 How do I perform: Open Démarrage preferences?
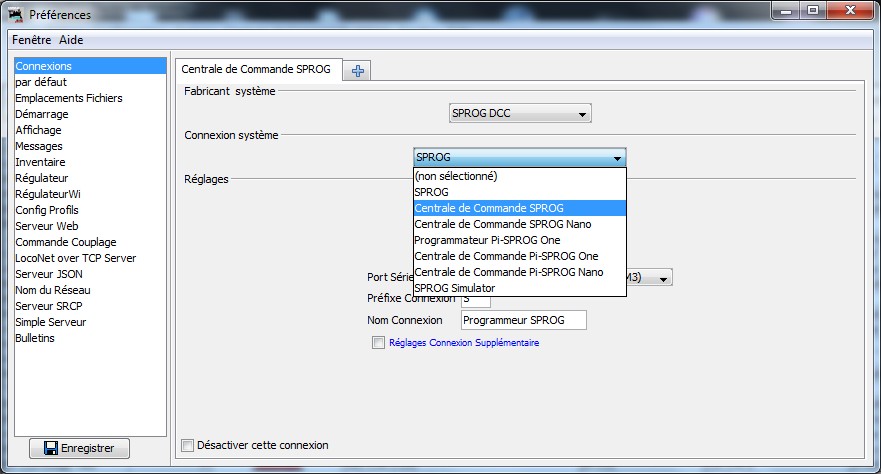point(90,114)
